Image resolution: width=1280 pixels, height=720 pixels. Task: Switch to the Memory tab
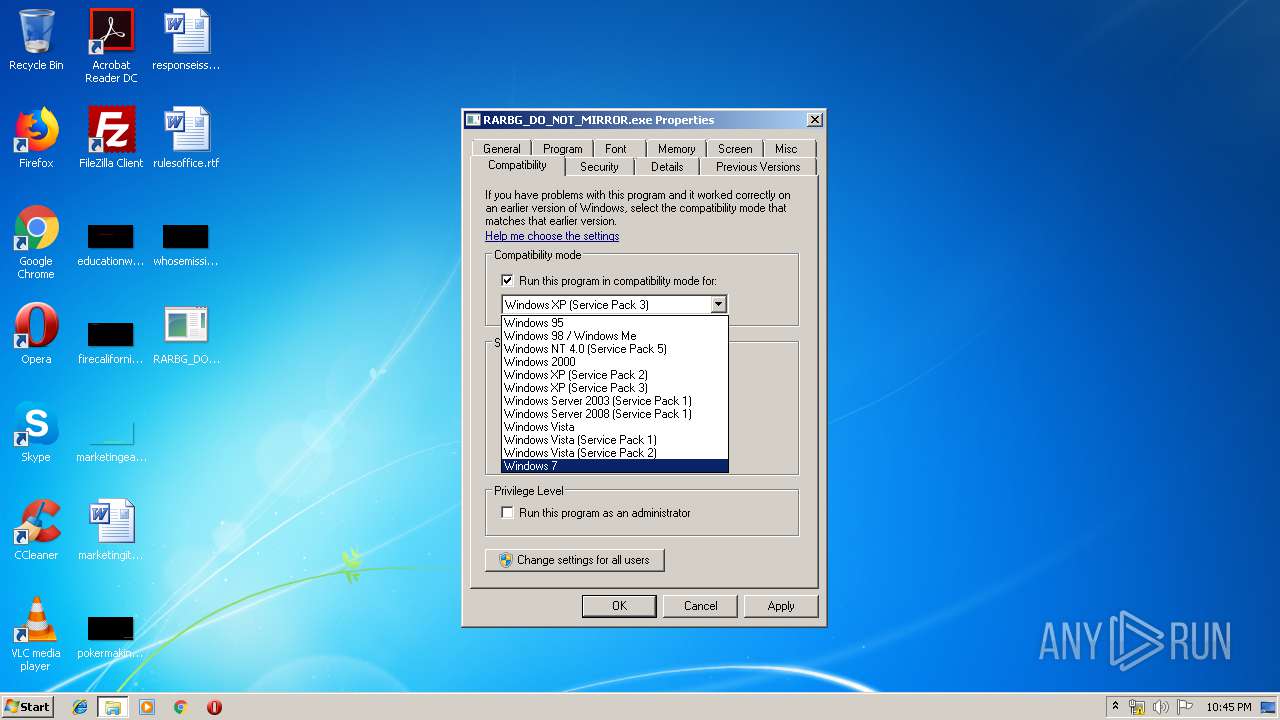(x=676, y=149)
